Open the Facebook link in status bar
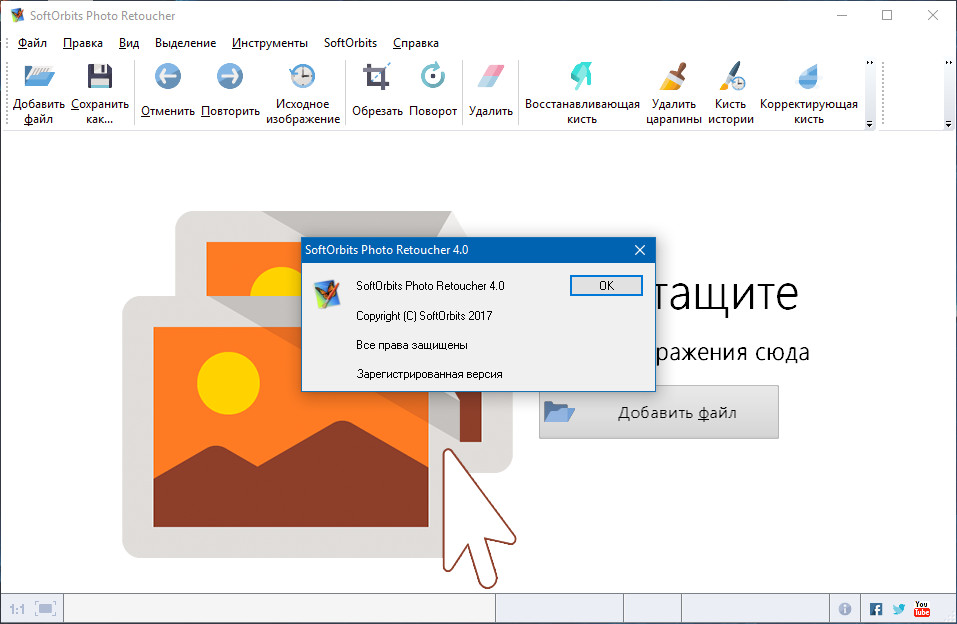957x624 pixels. pyautogui.click(x=876, y=608)
